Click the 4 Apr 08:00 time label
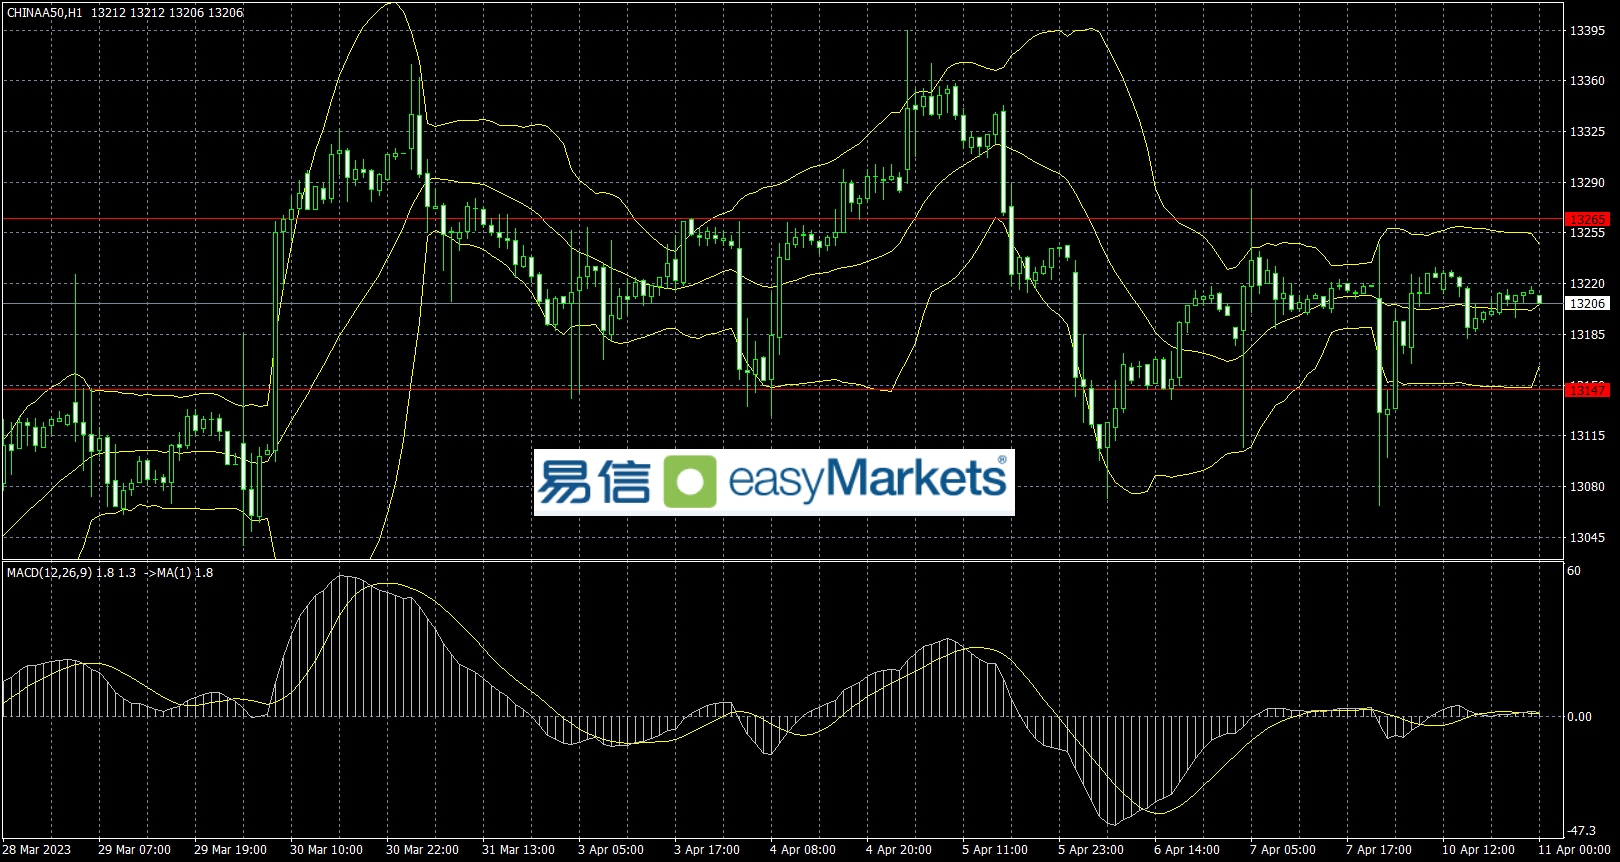Screen dimensions: 1620x862 click(803, 850)
